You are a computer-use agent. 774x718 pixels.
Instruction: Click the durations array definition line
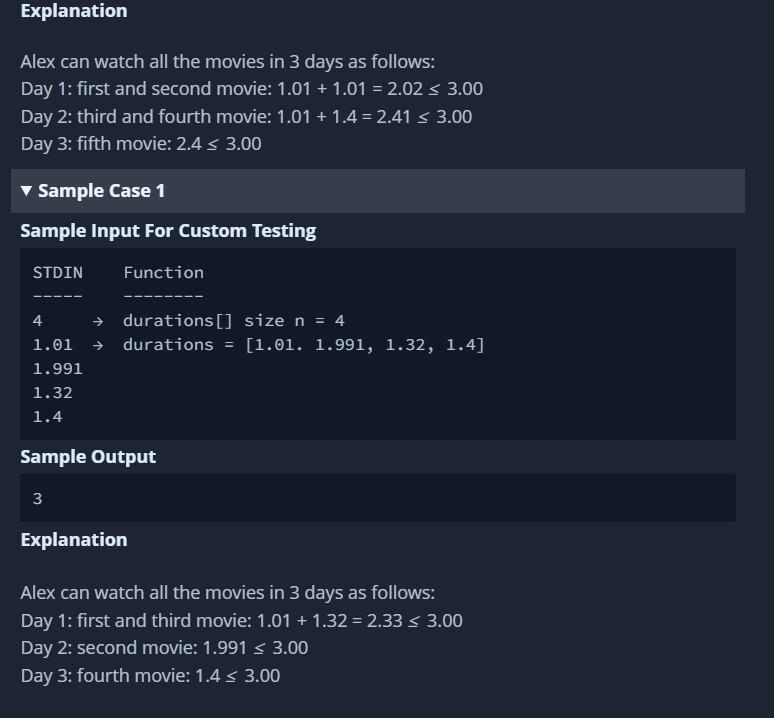pyautogui.click(x=304, y=345)
